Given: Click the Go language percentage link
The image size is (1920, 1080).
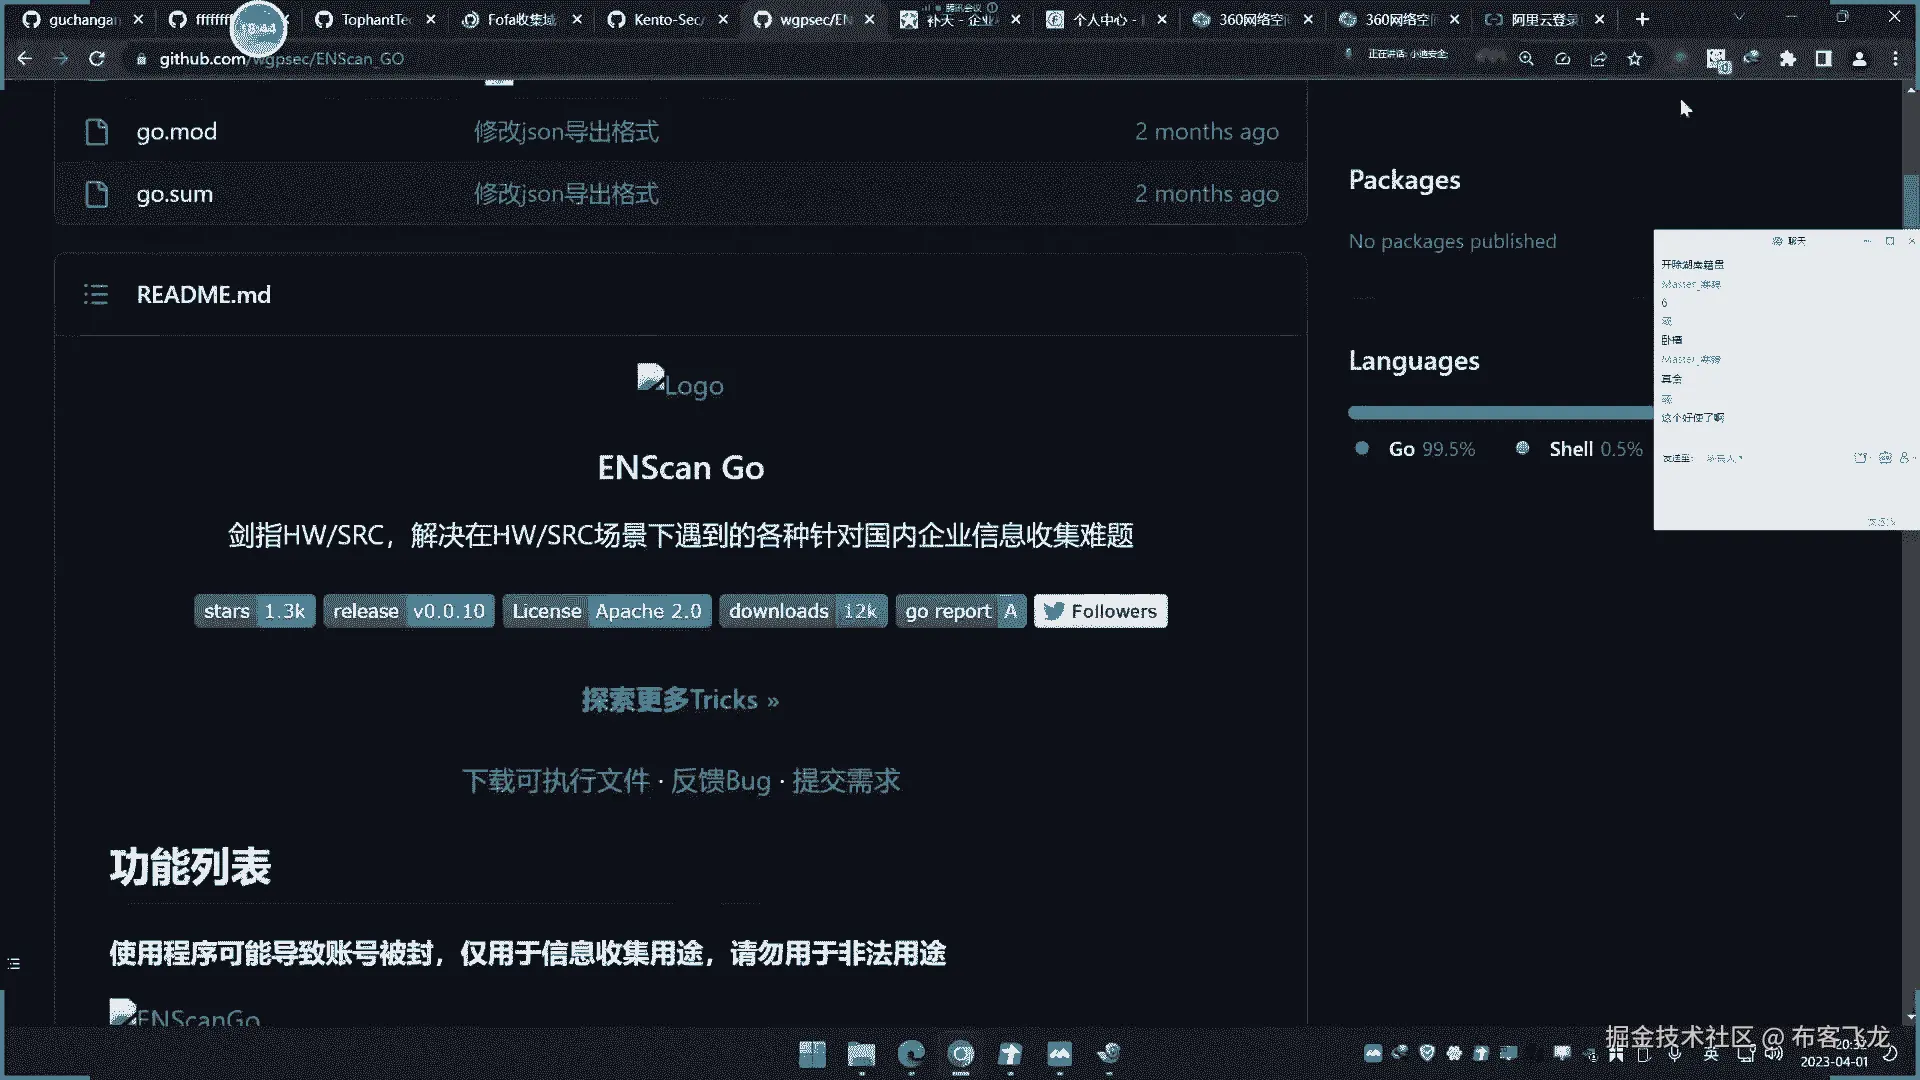Looking at the screenshot, I should pyautogui.click(x=1430, y=449).
